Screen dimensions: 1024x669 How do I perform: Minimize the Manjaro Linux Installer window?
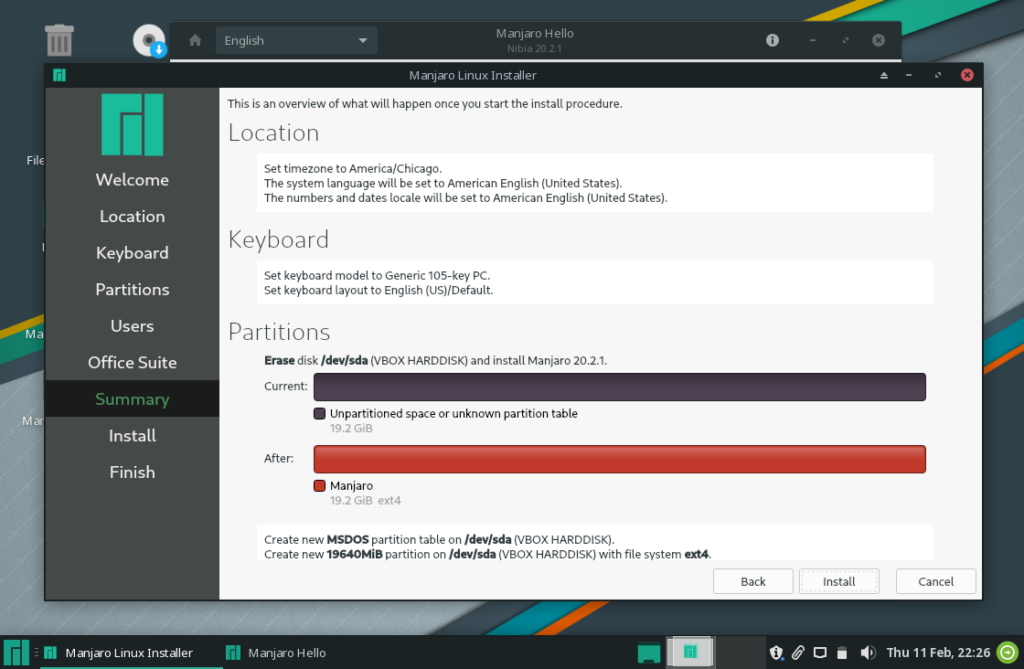908,75
